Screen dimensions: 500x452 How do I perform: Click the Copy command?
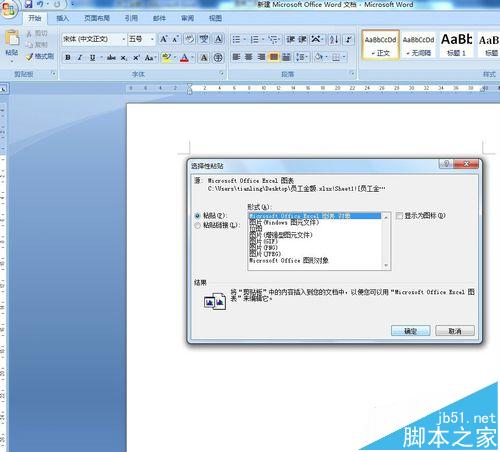tap(37, 44)
